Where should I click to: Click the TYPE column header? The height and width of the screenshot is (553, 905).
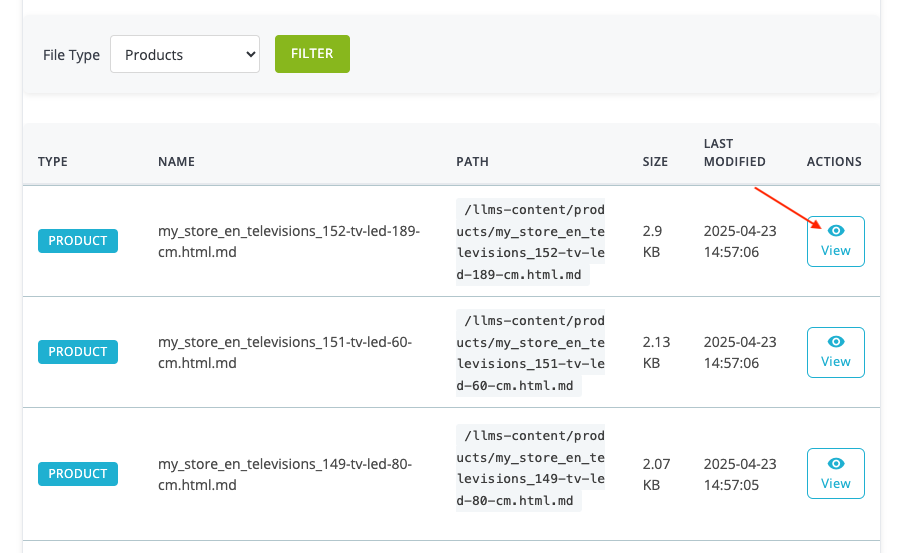point(53,162)
